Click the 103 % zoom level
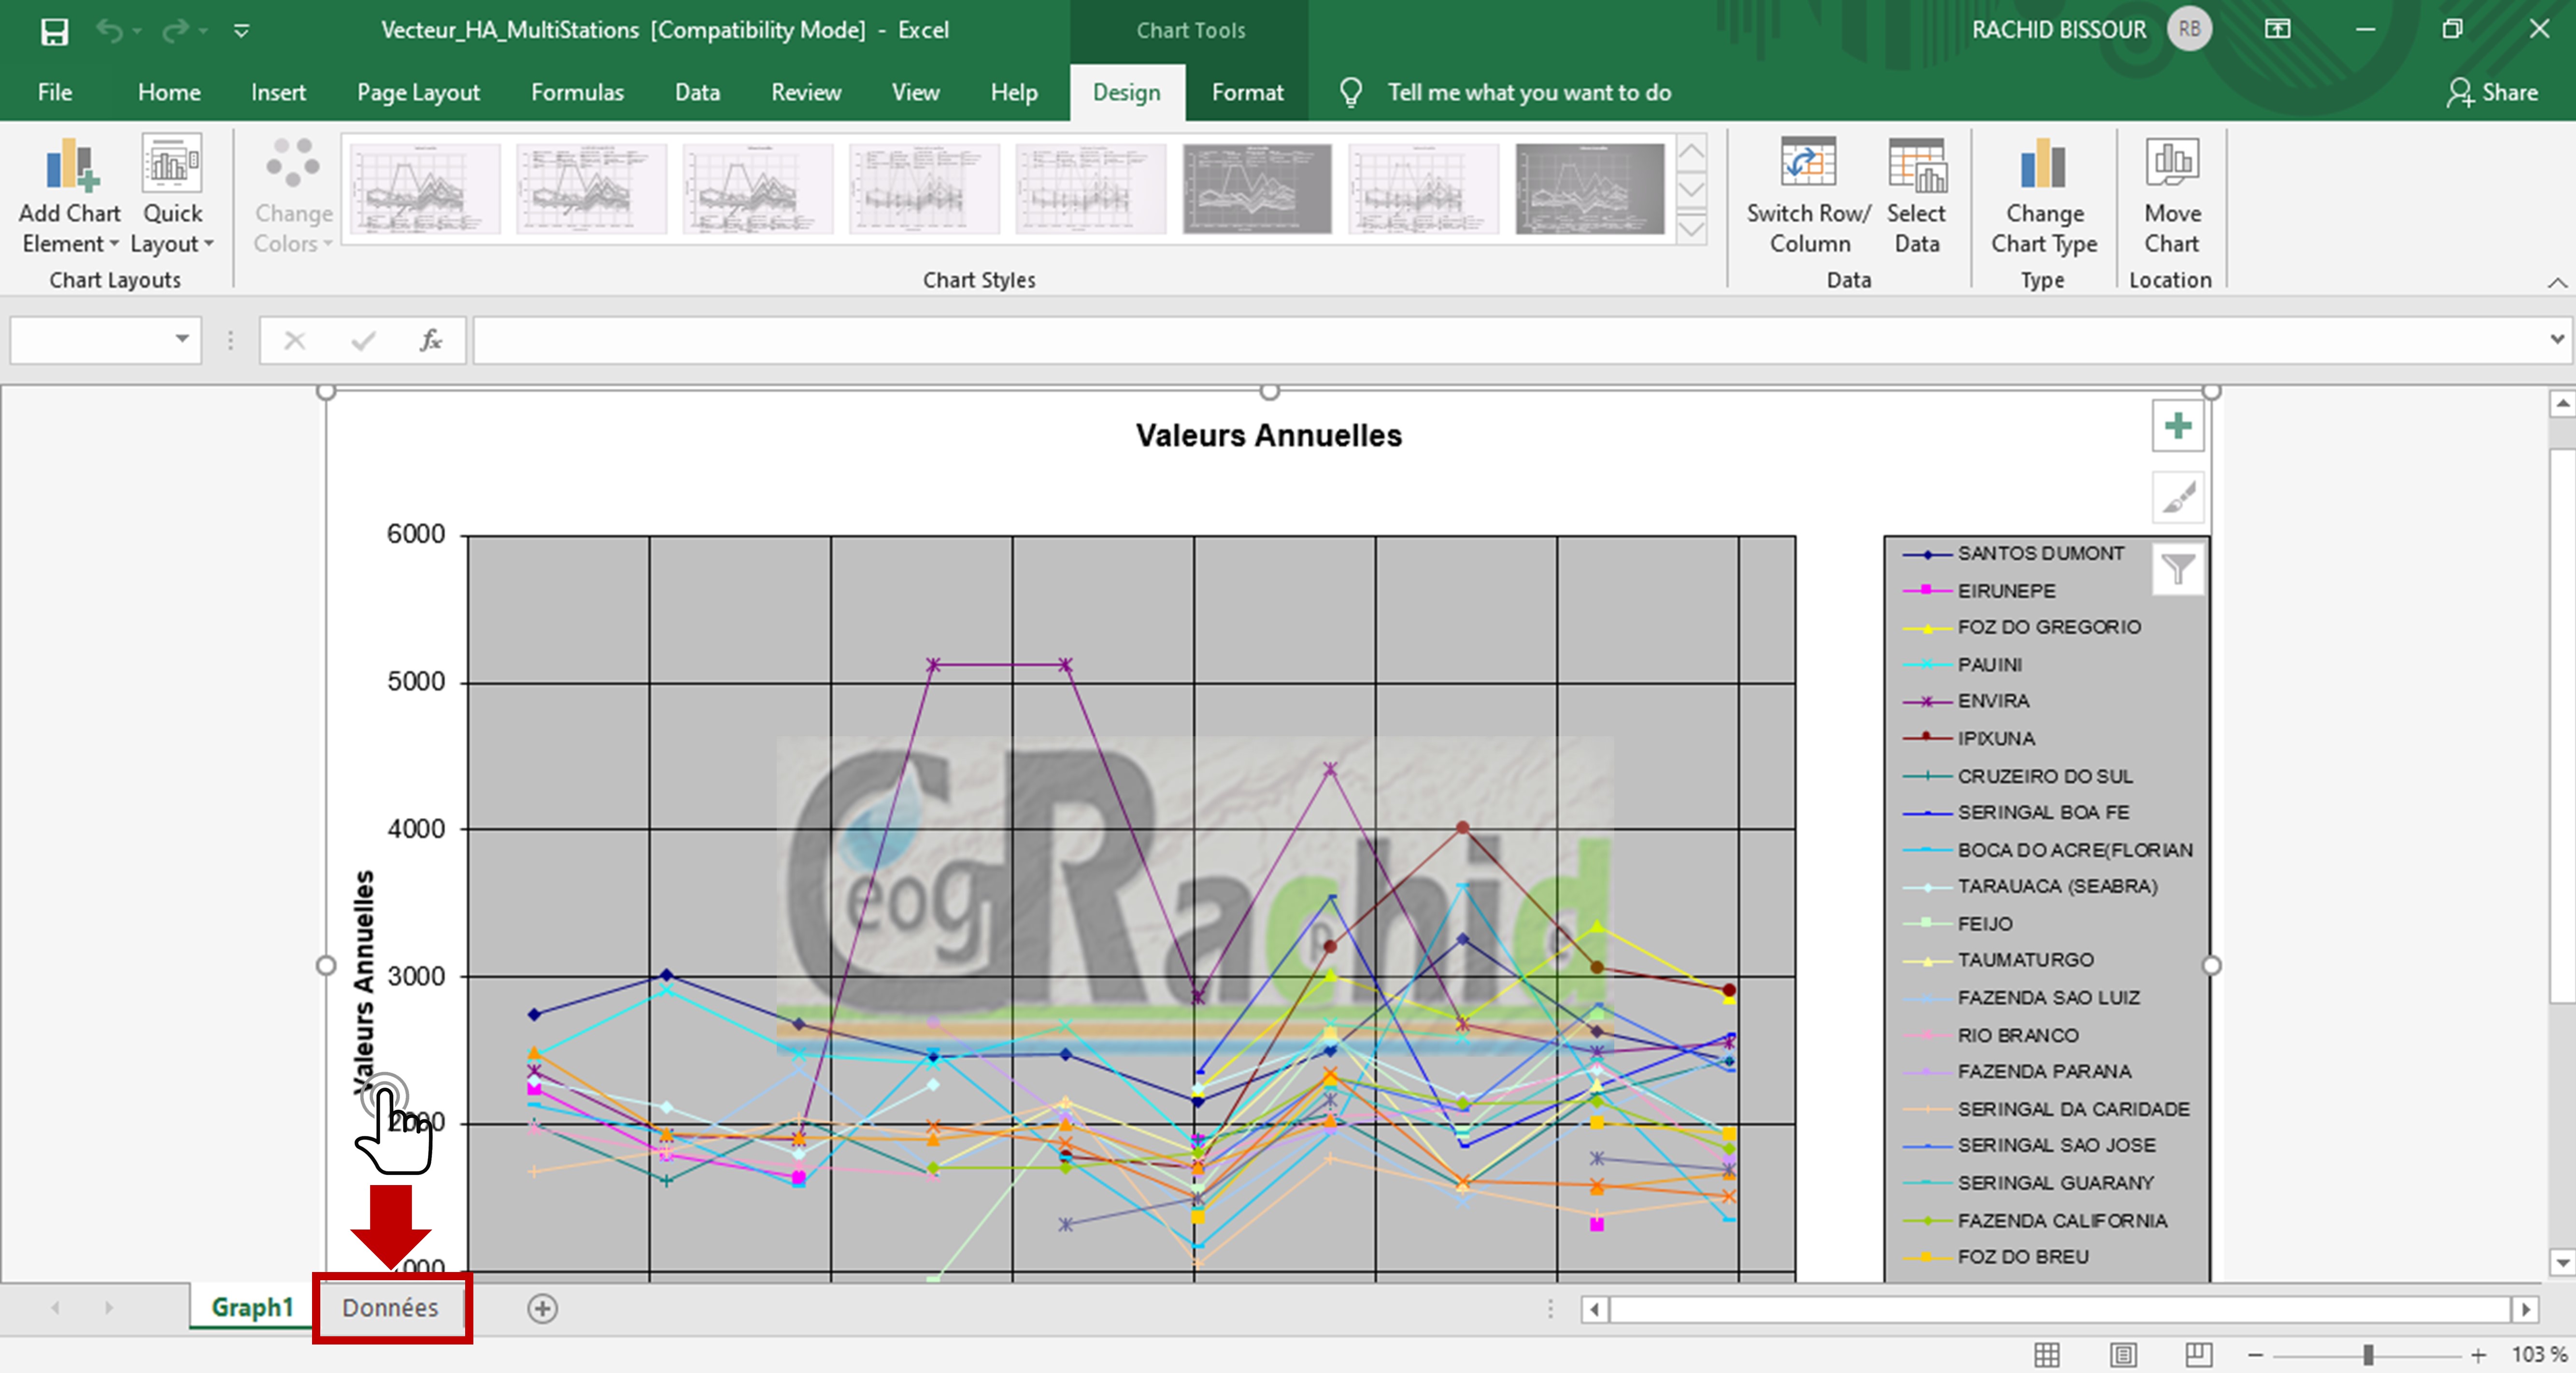This screenshot has height=1373, width=2576. pos(2538,1355)
